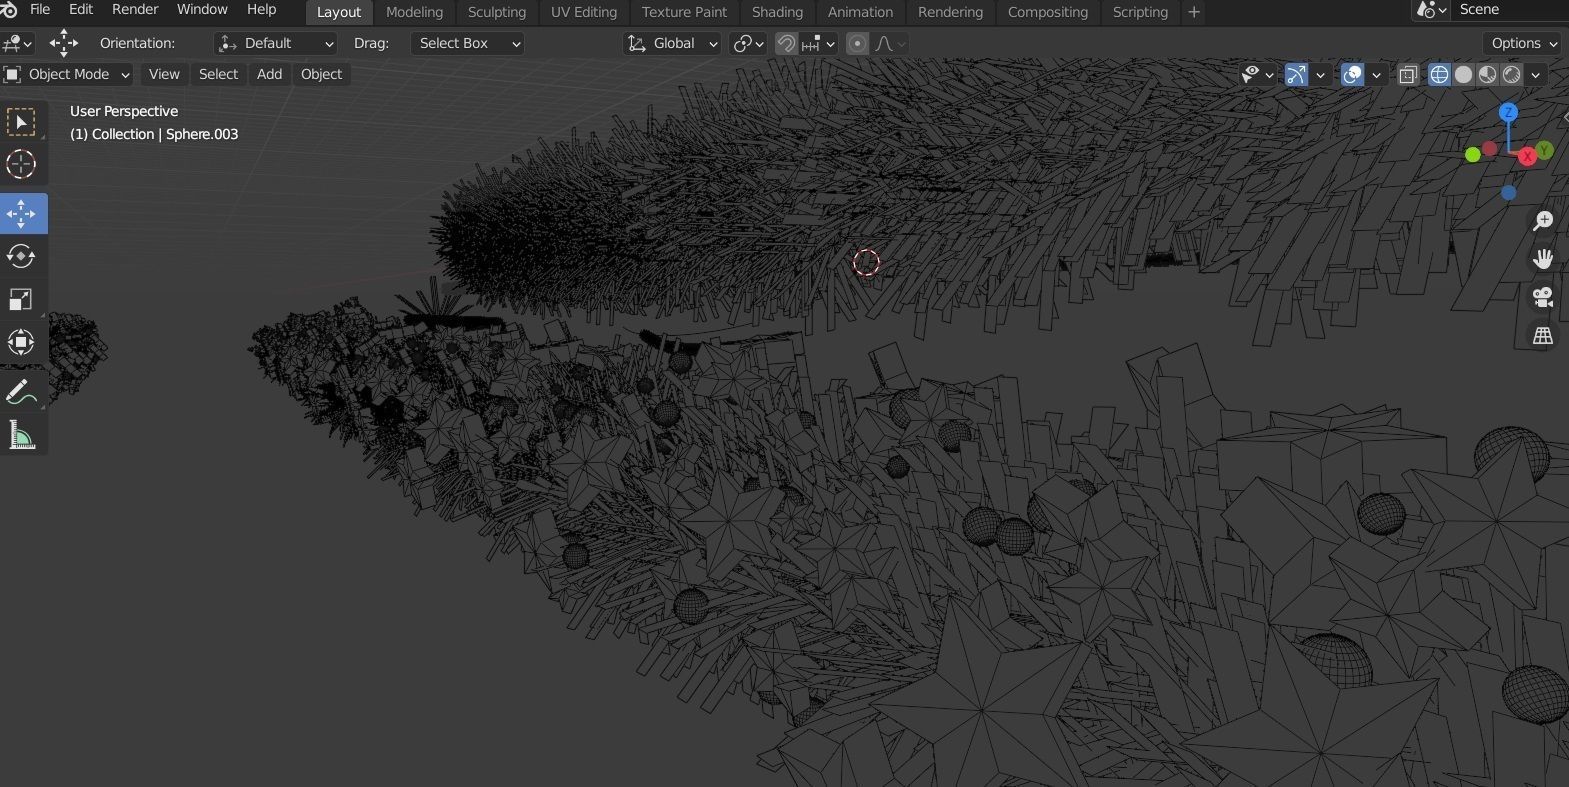This screenshot has height=787, width=1569.
Task: Switch to the Rendering workspace tab
Action: [950, 12]
